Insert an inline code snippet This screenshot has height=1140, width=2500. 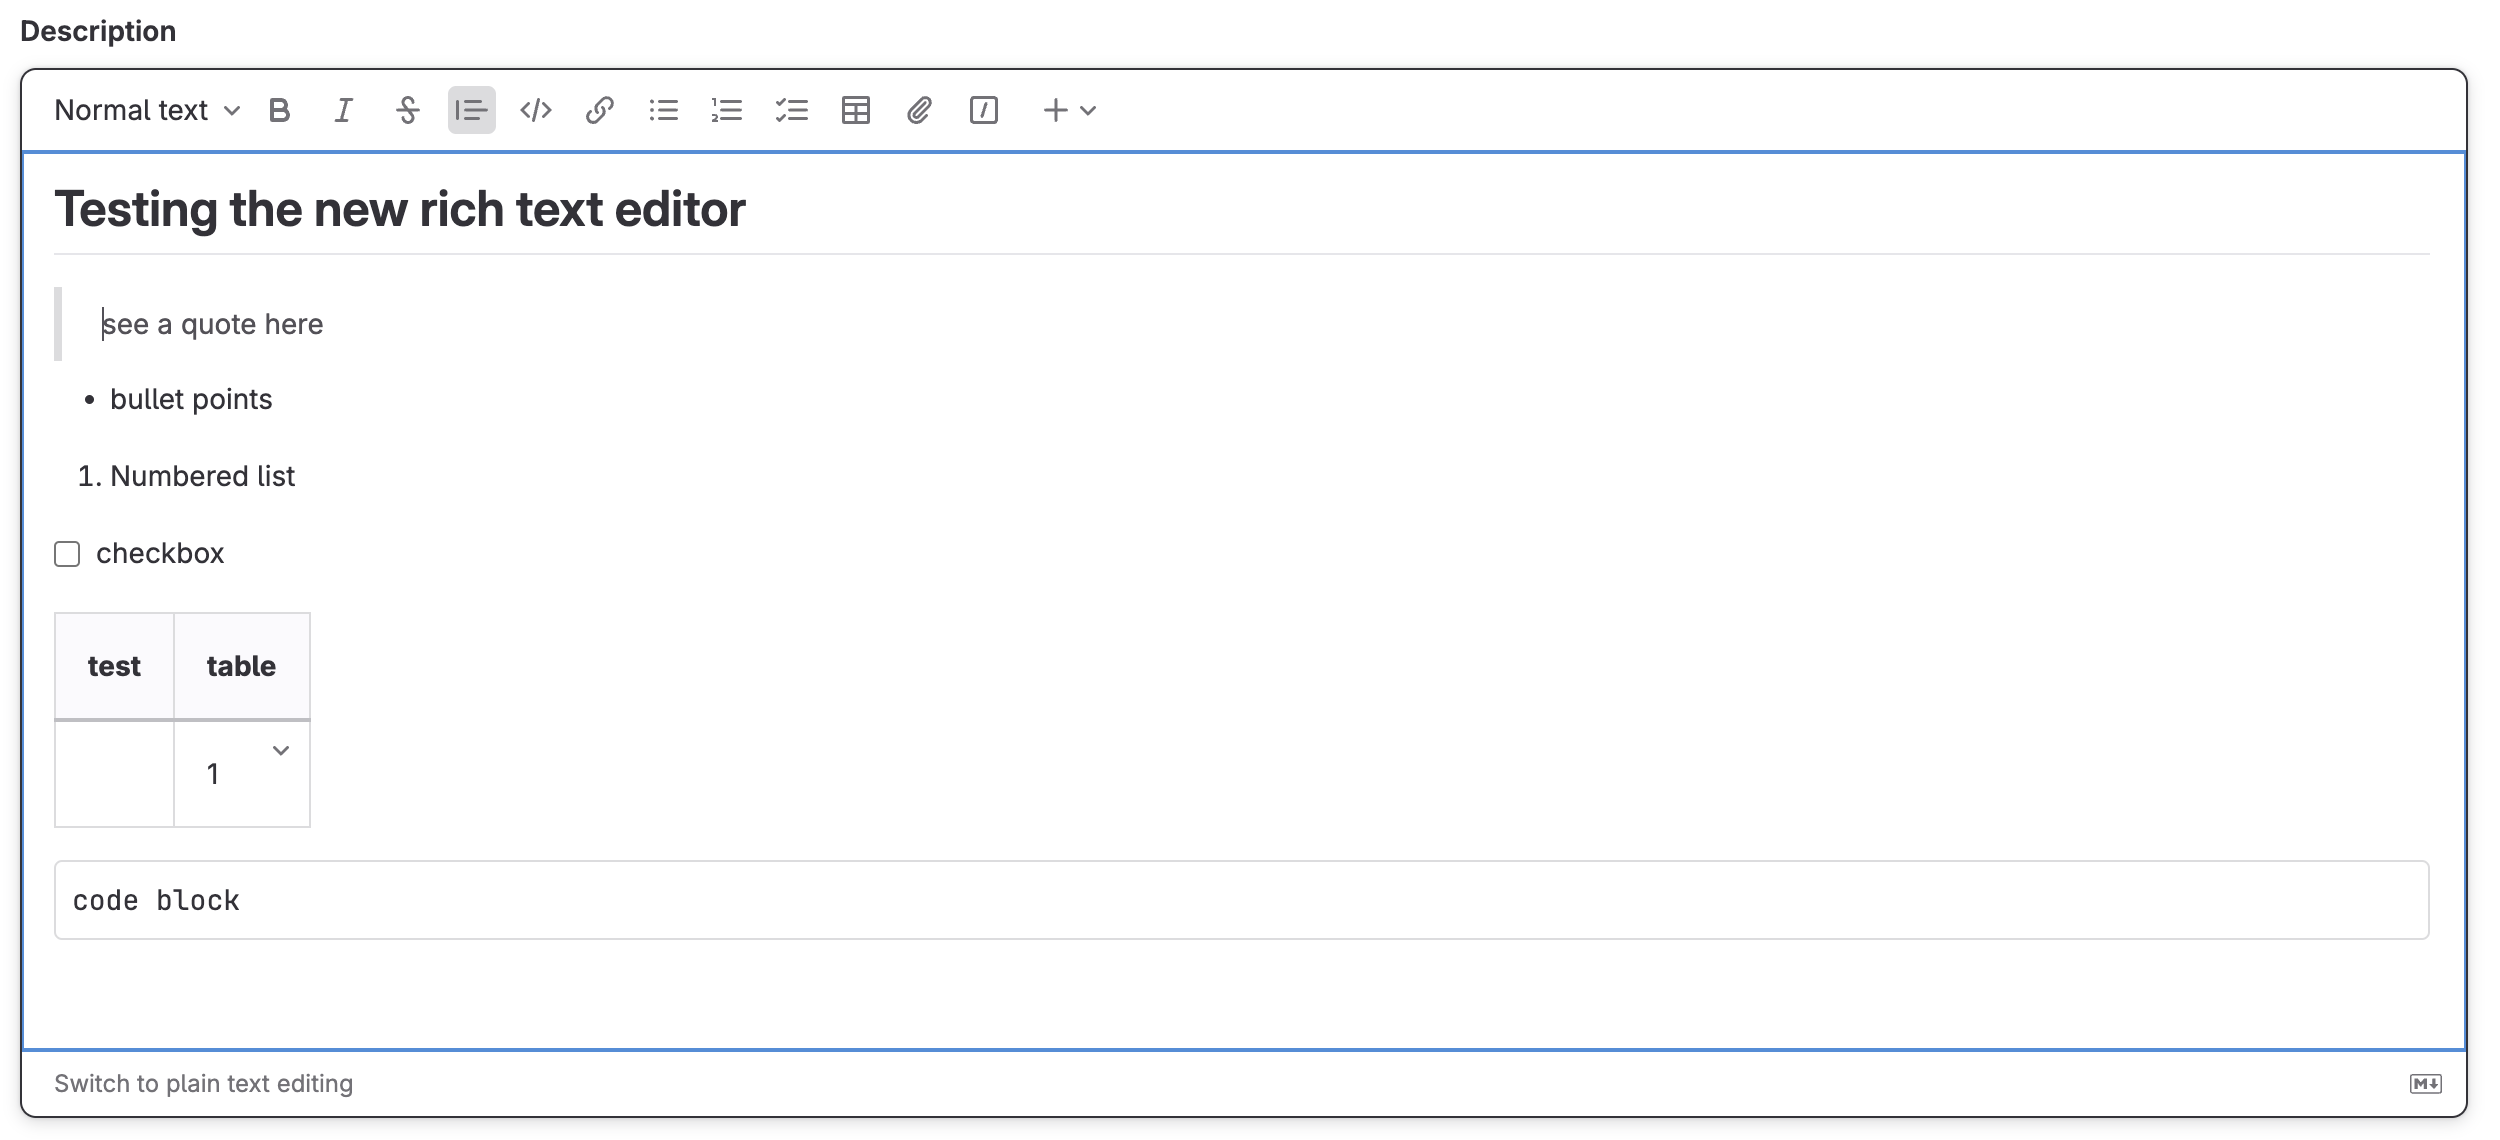point(535,110)
